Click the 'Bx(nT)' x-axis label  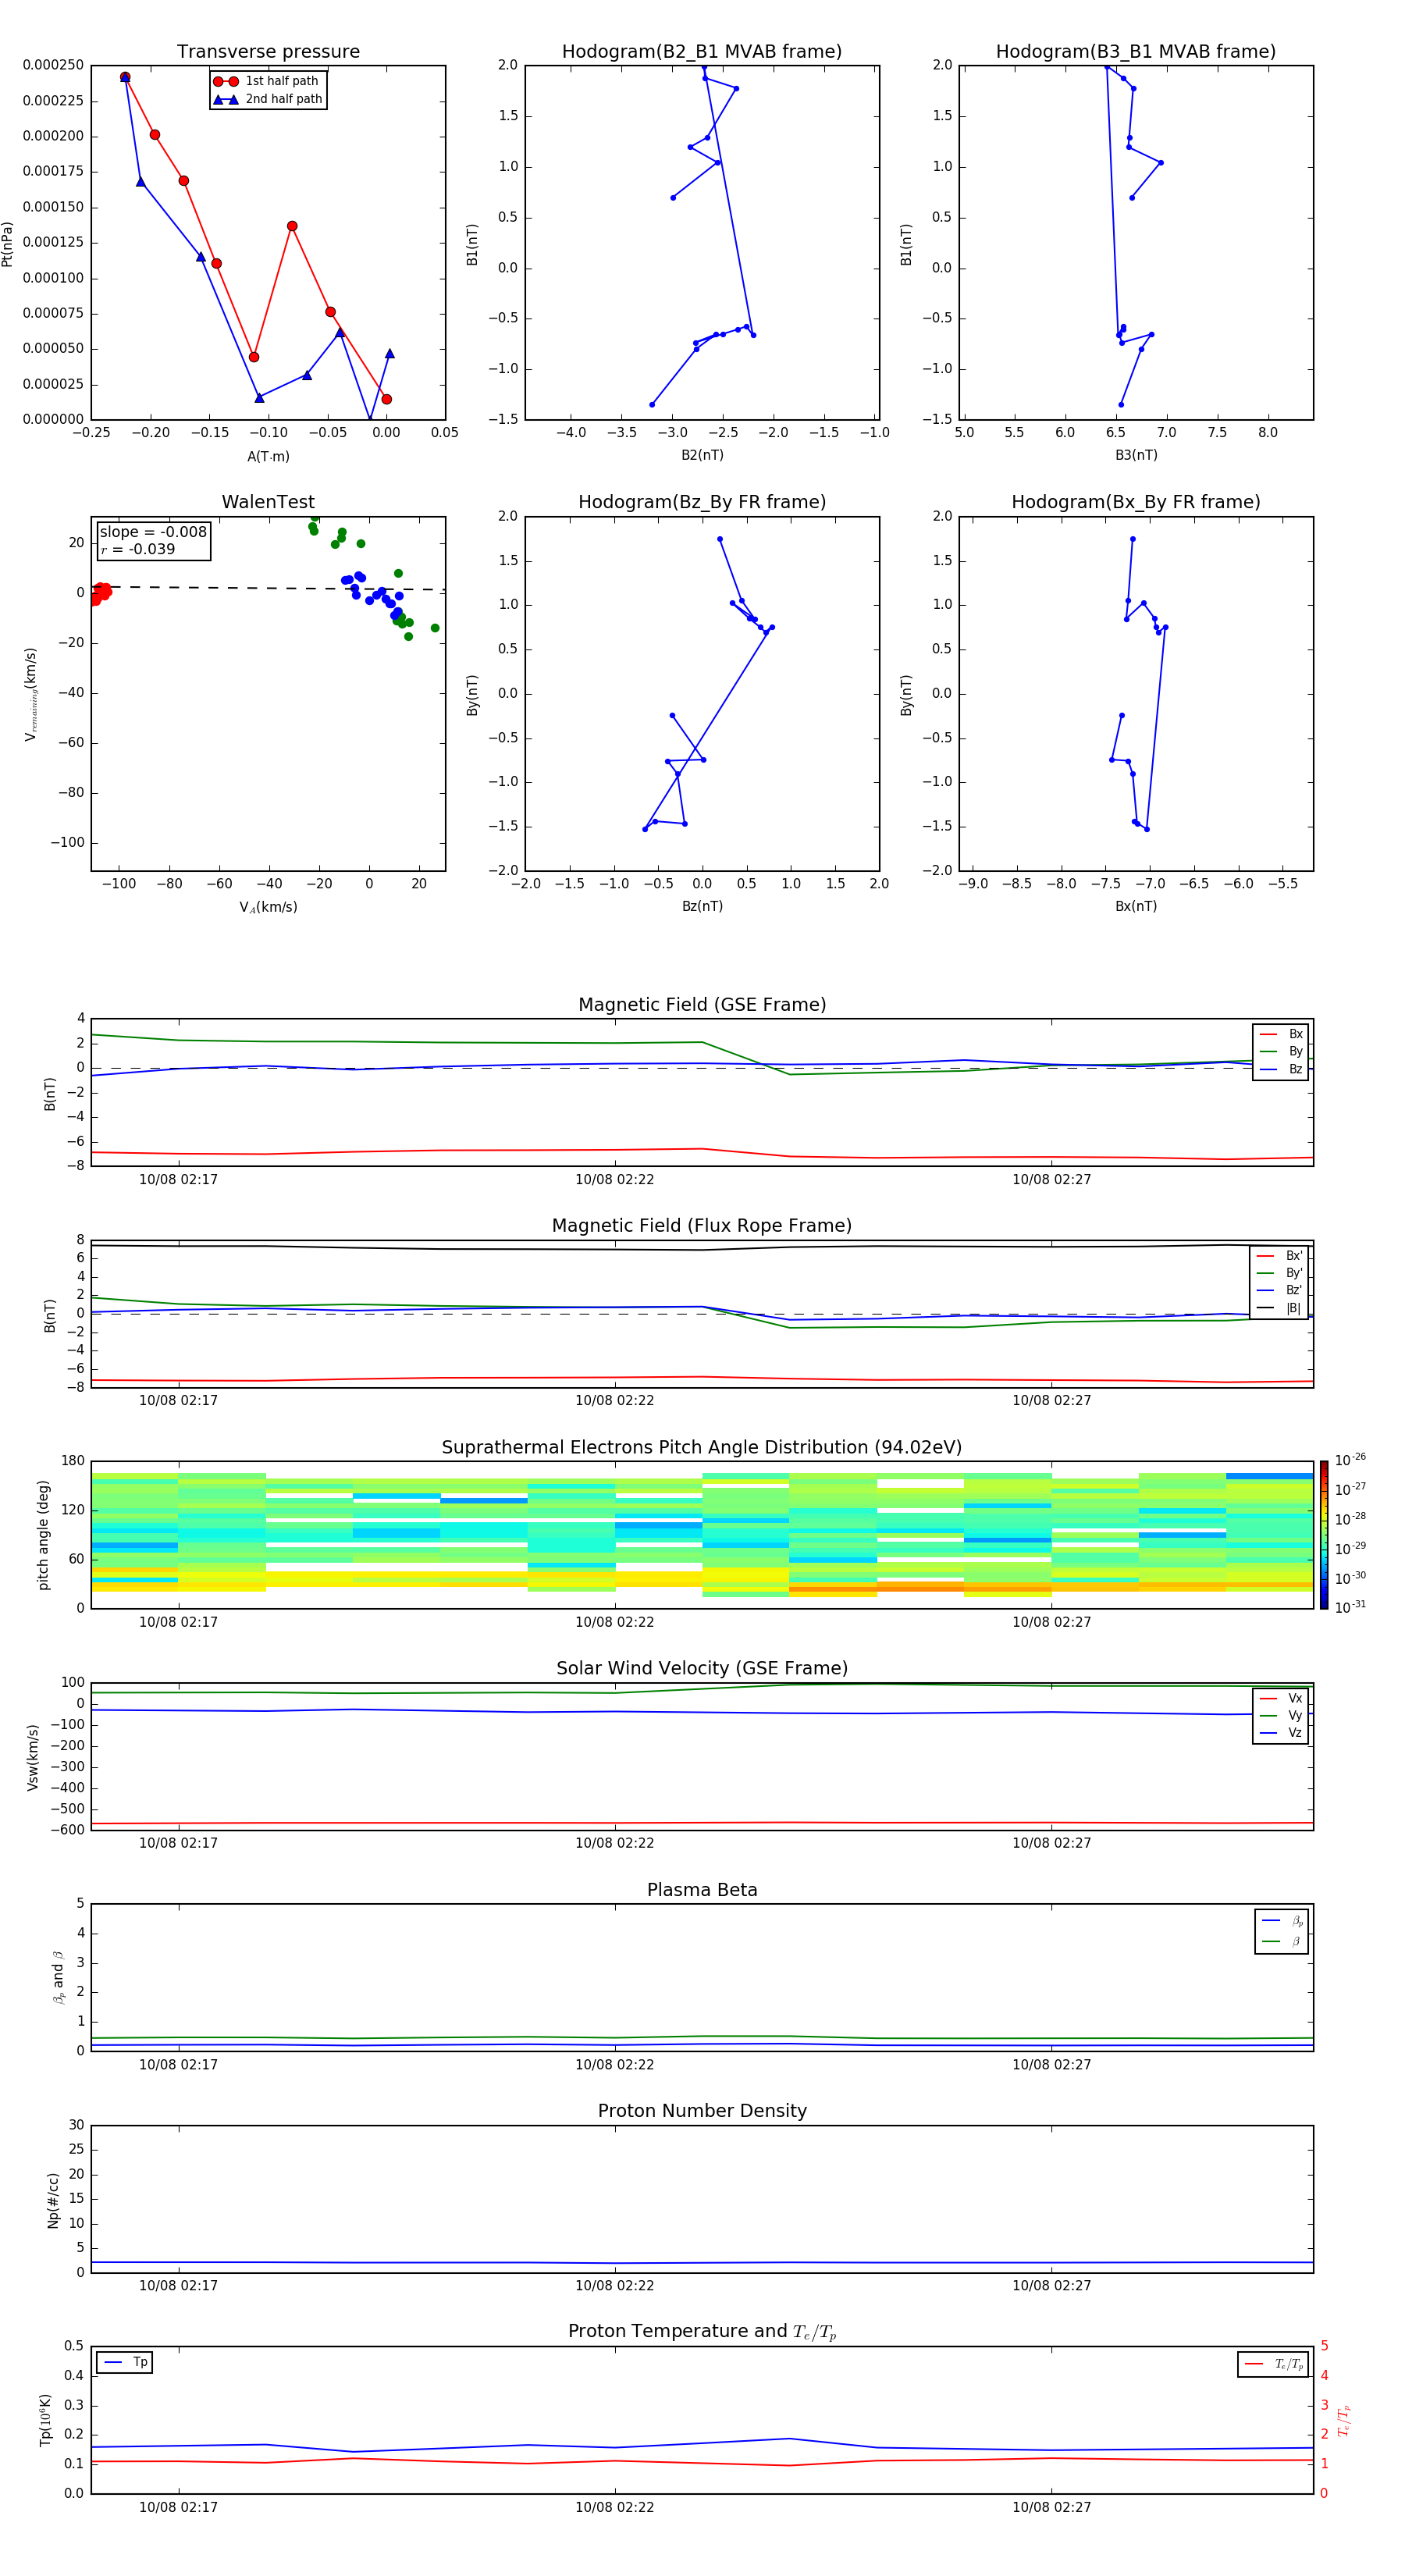click(x=1136, y=907)
